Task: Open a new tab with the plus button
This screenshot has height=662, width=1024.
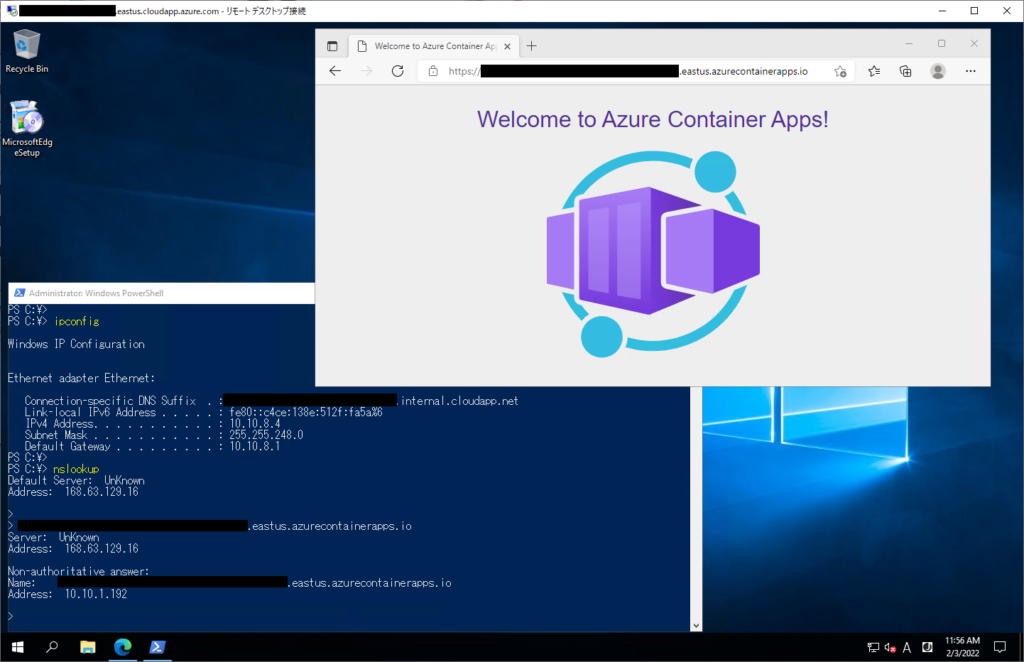Action: point(530,45)
